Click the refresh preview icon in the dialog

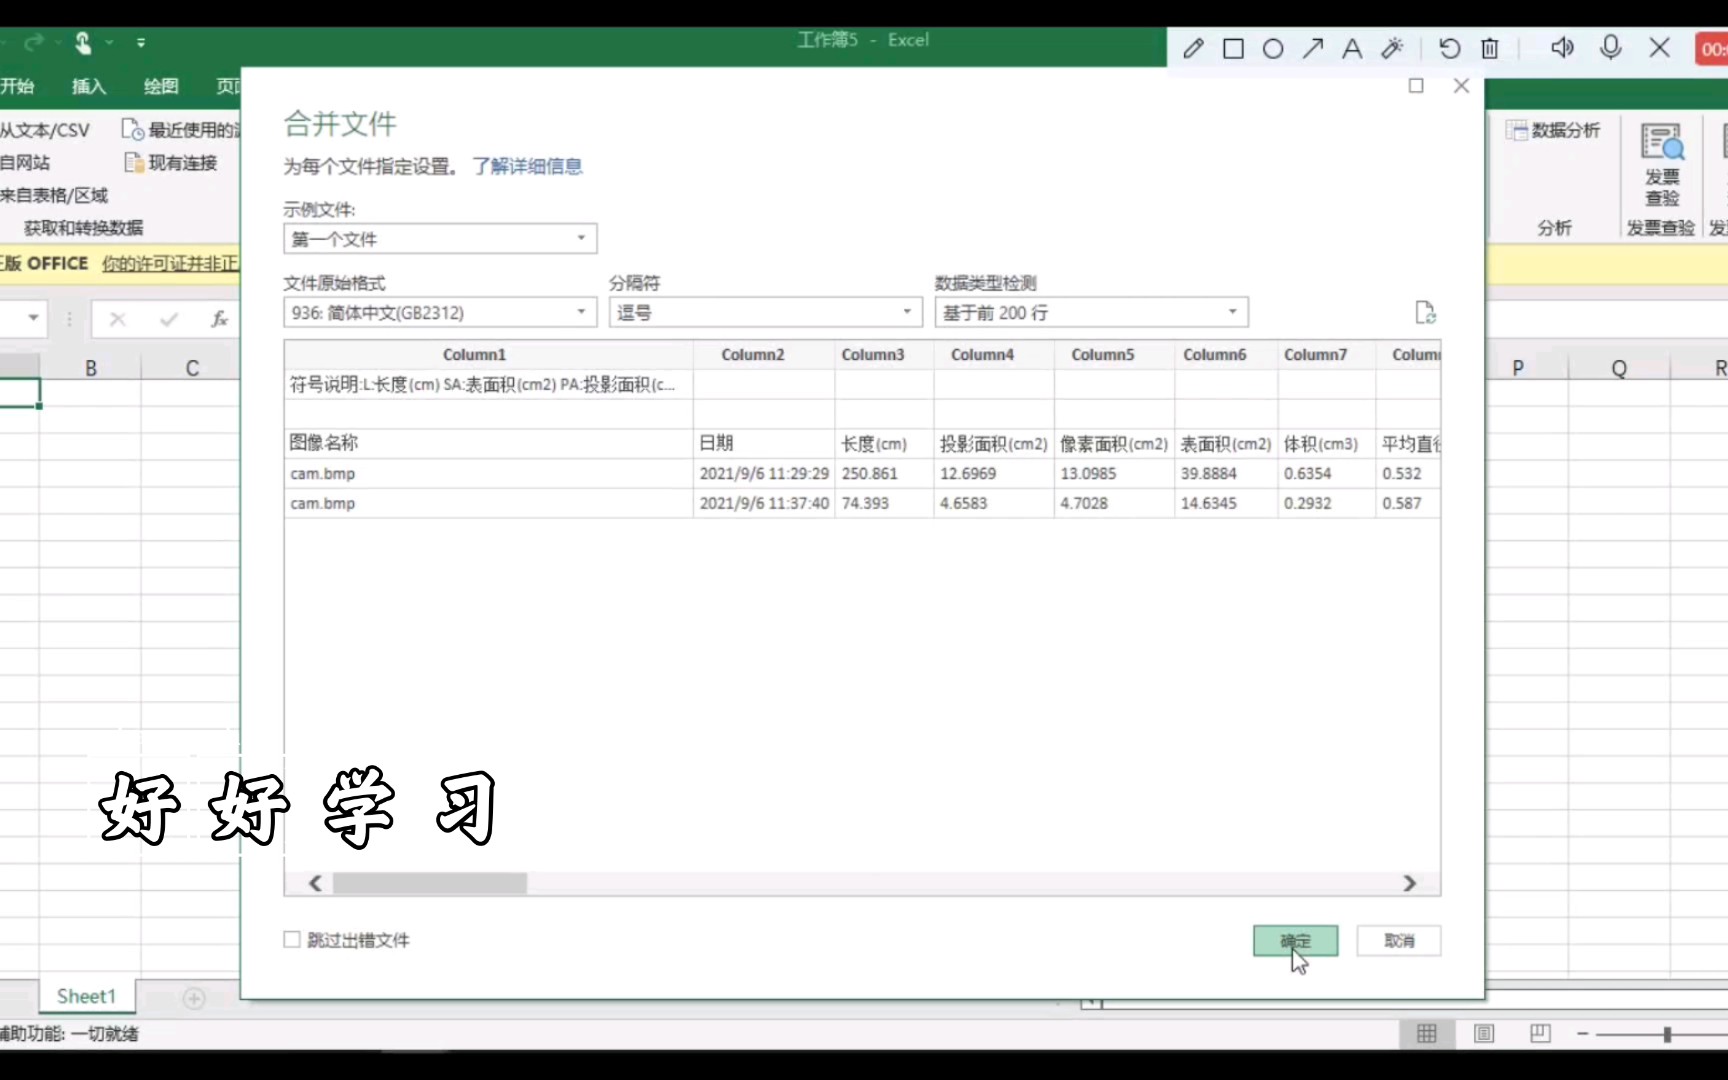(x=1425, y=312)
